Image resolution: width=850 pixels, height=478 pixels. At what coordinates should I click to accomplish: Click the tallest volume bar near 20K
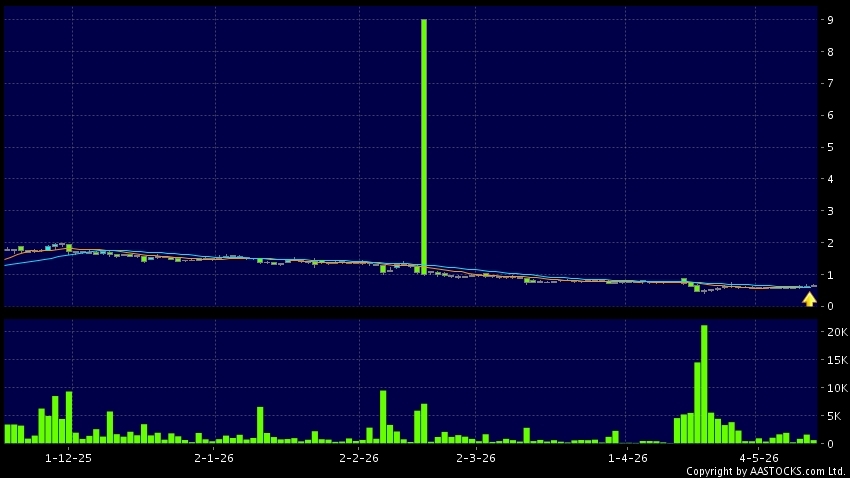pyautogui.click(x=704, y=384)
